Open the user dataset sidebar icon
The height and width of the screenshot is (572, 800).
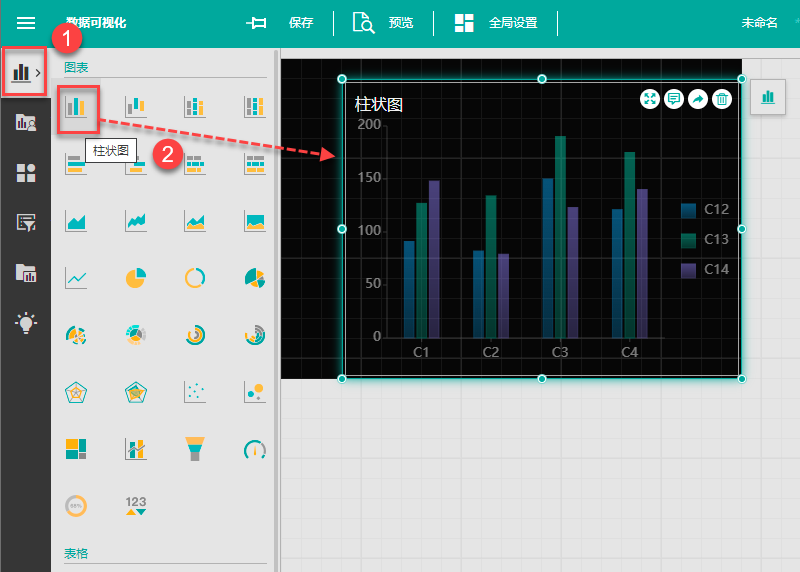26,122
